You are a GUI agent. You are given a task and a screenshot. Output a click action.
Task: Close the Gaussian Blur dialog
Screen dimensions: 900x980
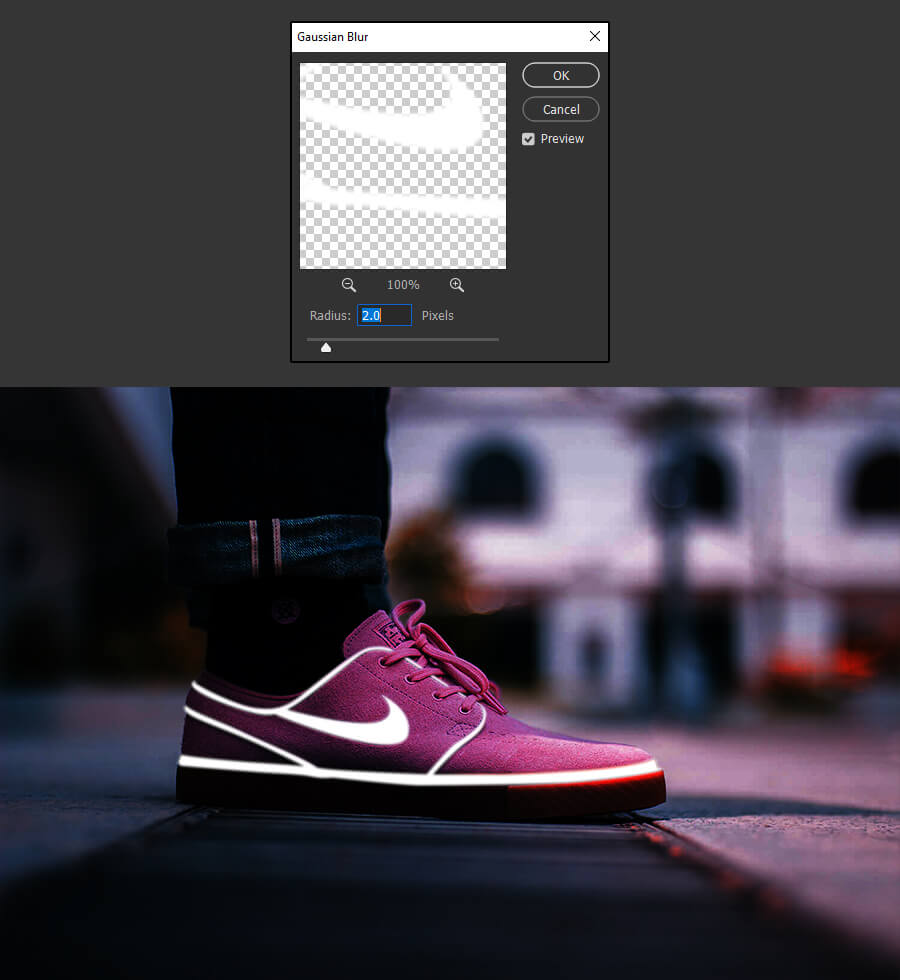(595, 36)
